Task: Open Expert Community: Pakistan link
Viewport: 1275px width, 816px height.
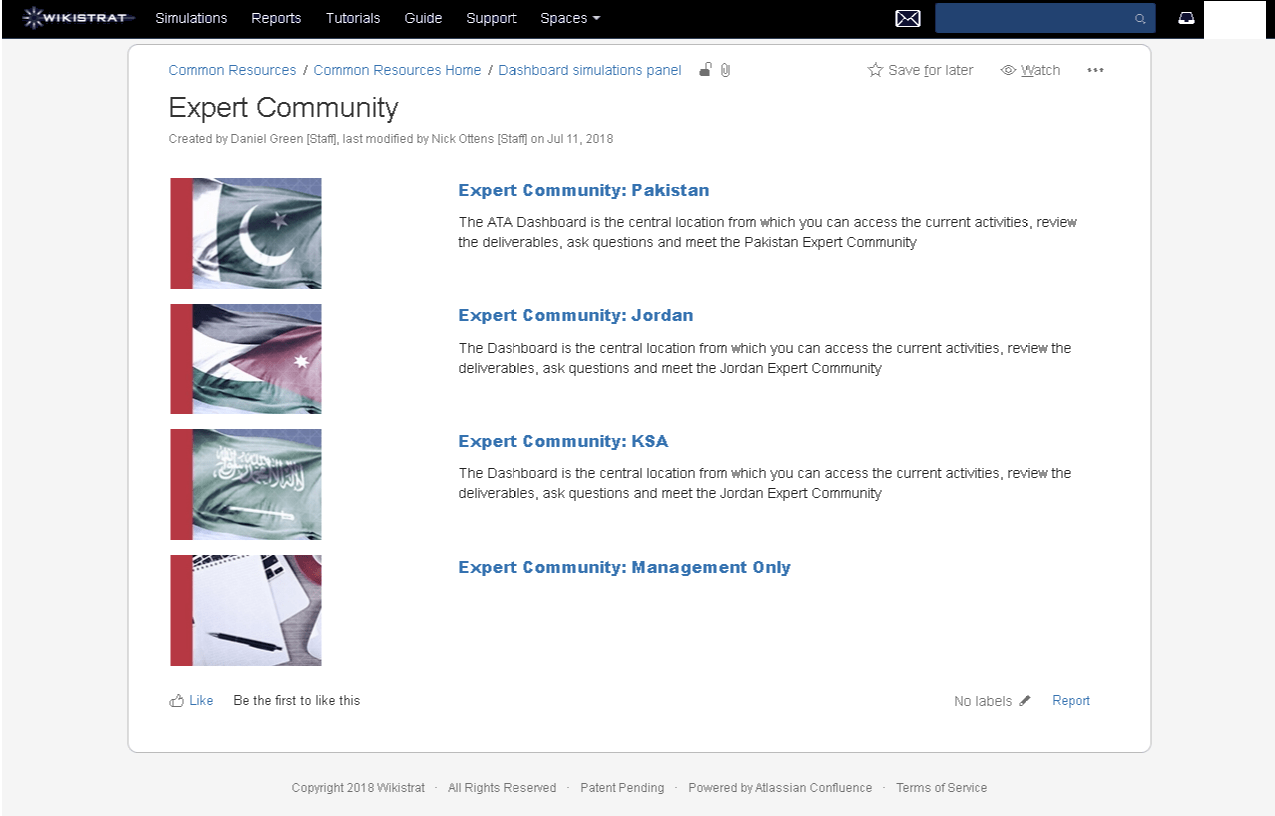Action: pos(584,190)
